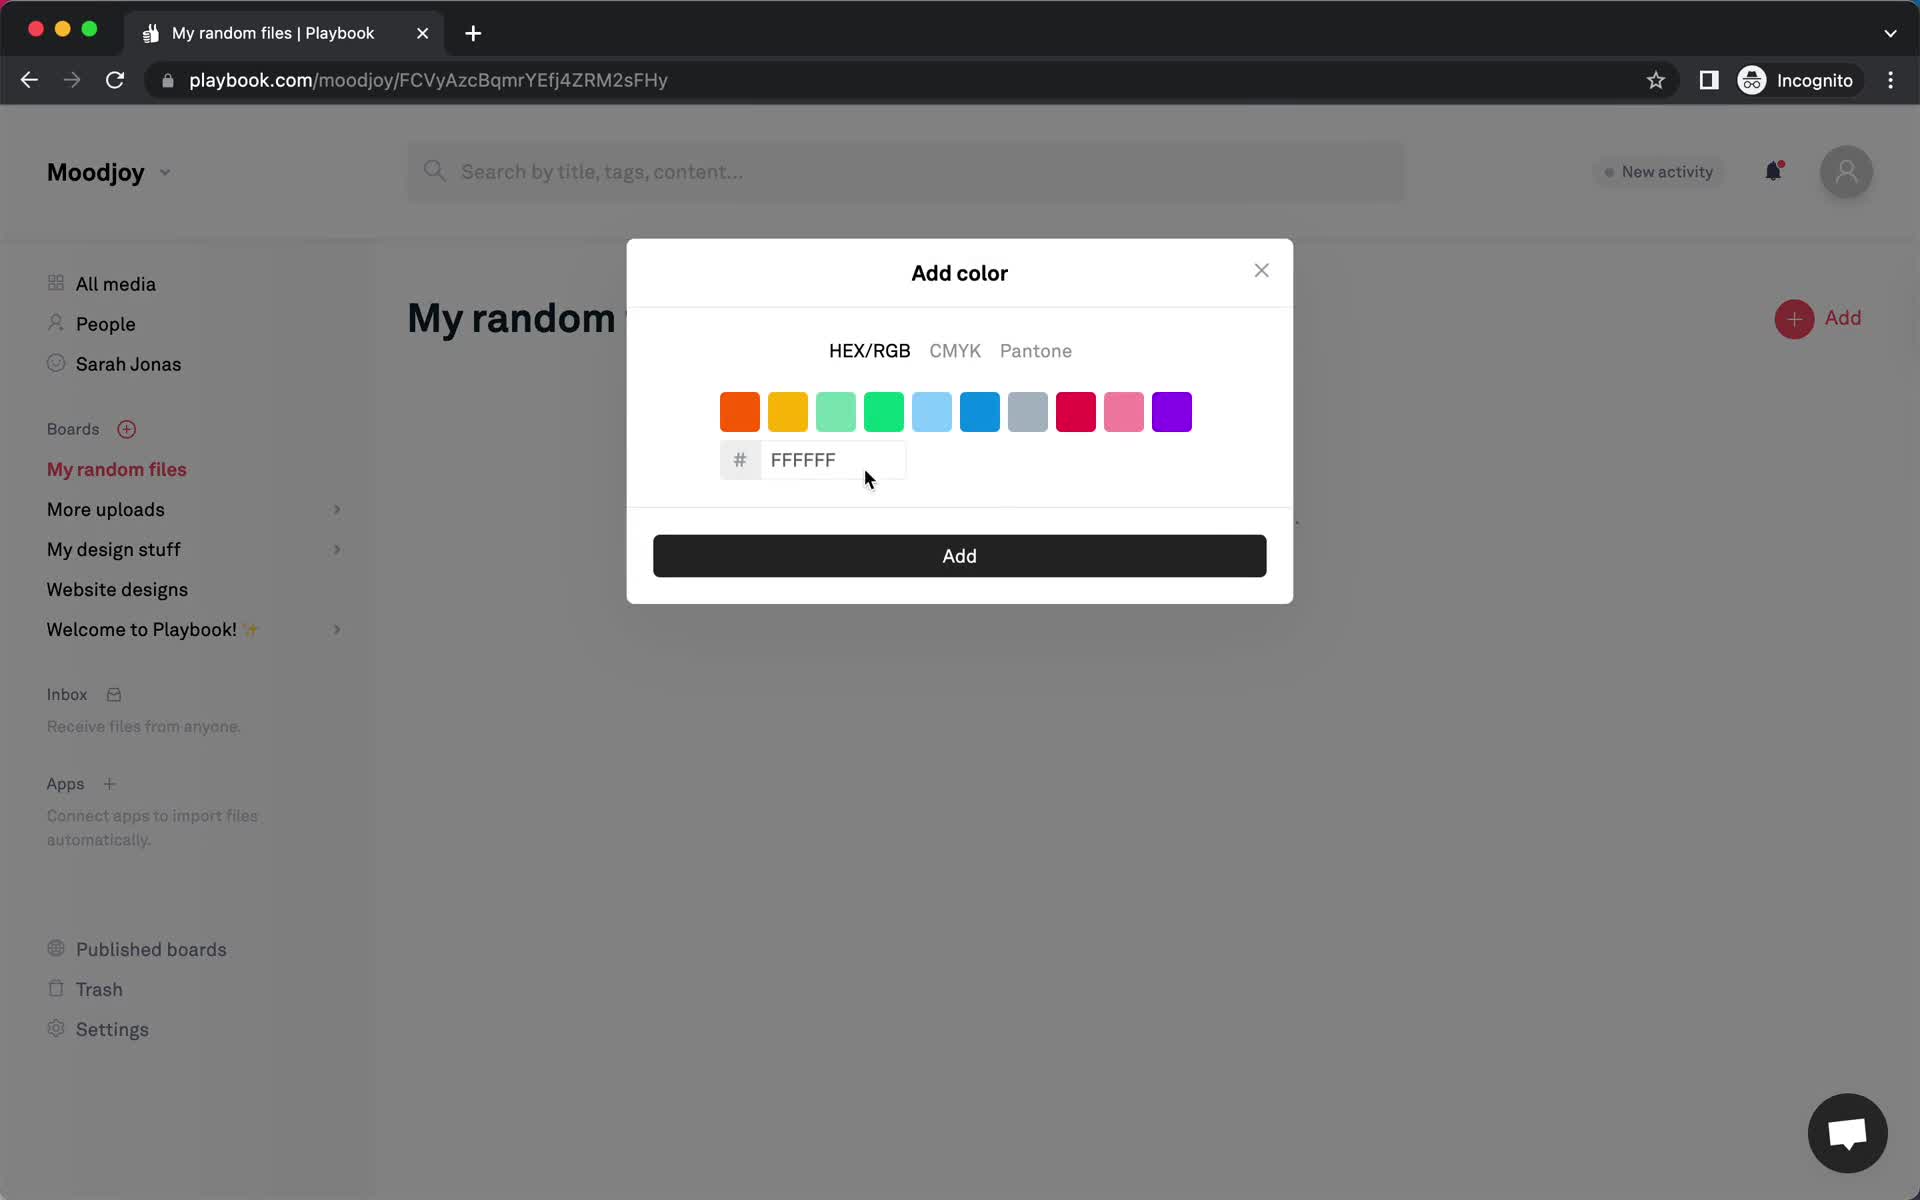
Task: Add a new board with plus icon
Action: (x=126, y=429)
